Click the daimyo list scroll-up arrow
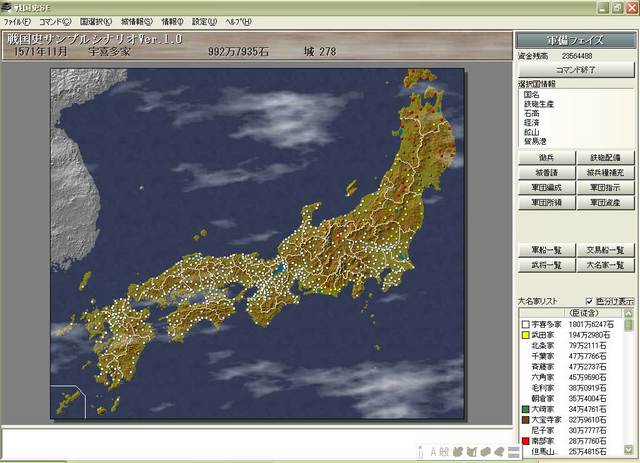Image resolution: width=640 pixels, height=463 pixels. [x=629, y=313]
